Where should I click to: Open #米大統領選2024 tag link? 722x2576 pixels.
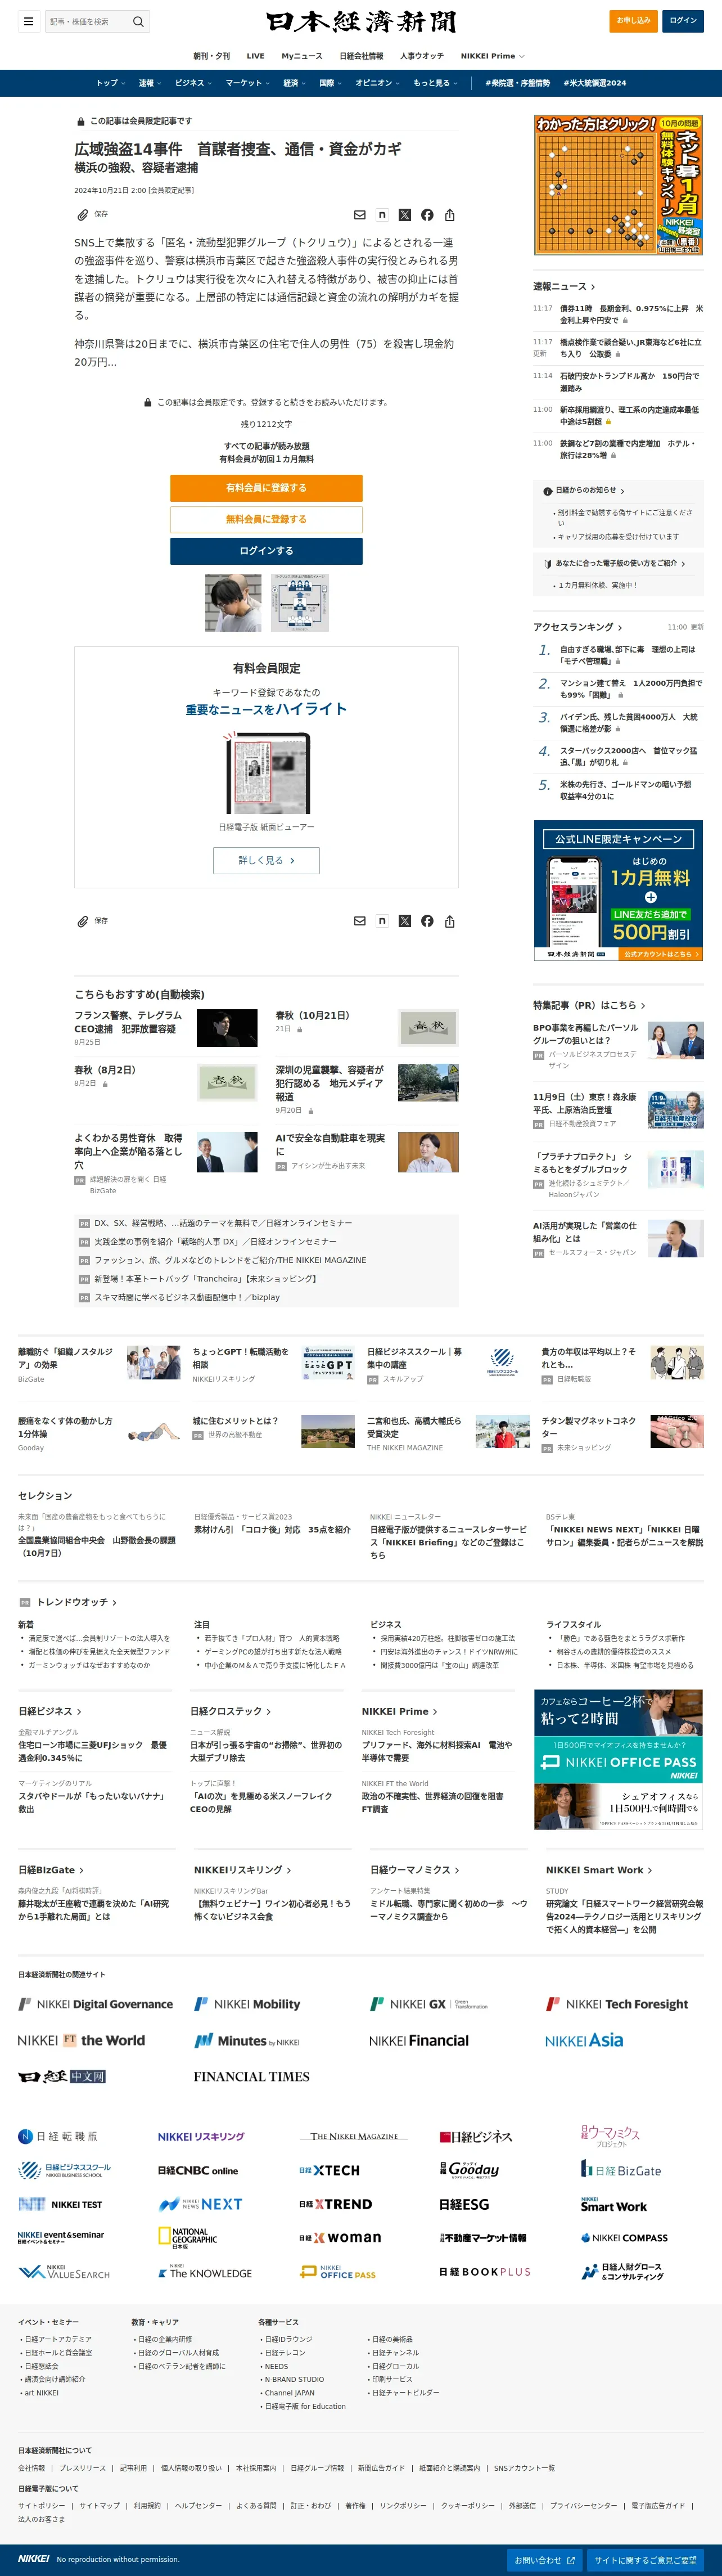coord(595,83)
